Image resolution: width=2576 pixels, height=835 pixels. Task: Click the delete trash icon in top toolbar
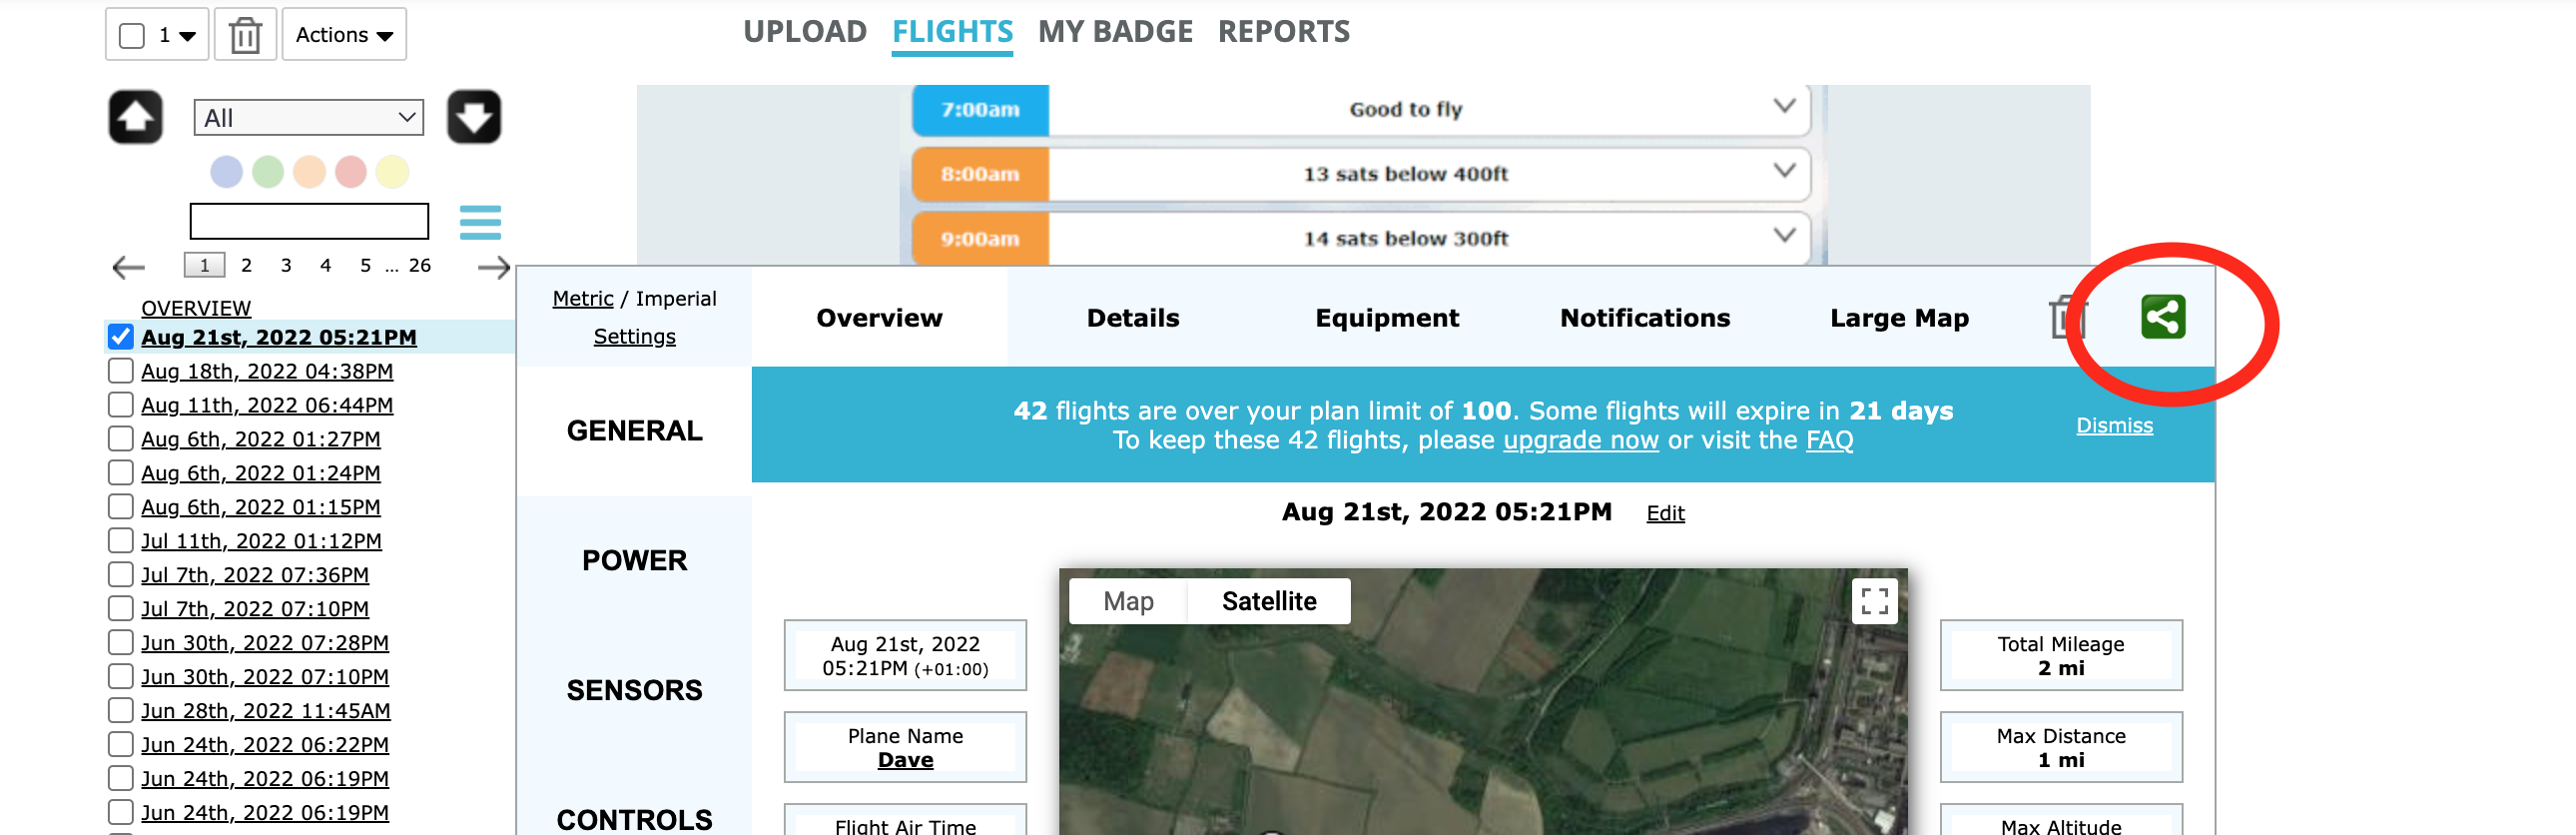(x=245, y=35)
